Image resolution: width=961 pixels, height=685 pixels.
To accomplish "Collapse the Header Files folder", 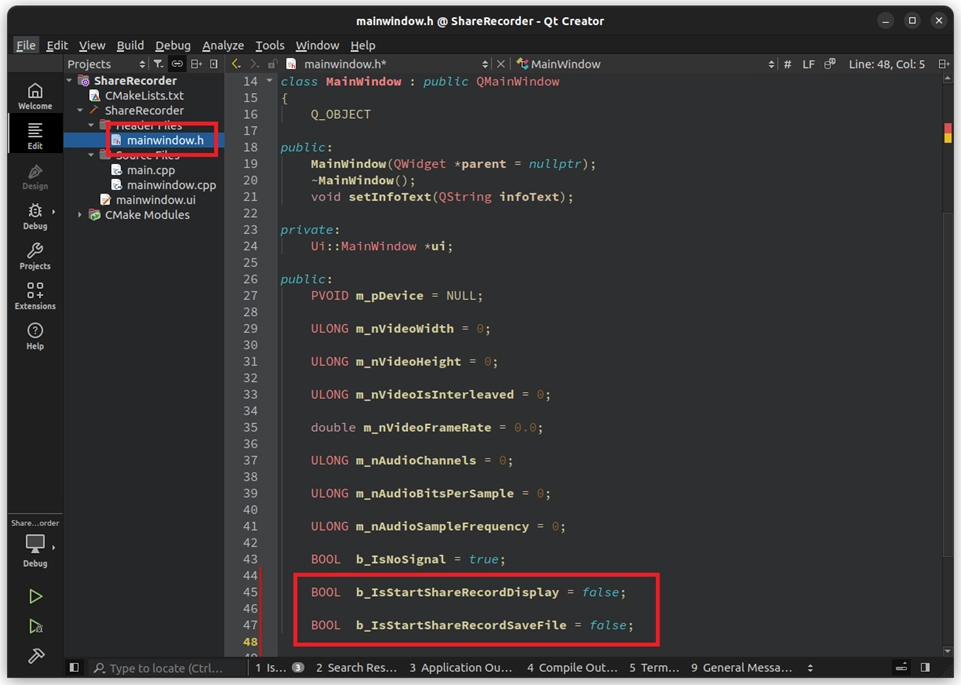I will [x=91, y=125].
